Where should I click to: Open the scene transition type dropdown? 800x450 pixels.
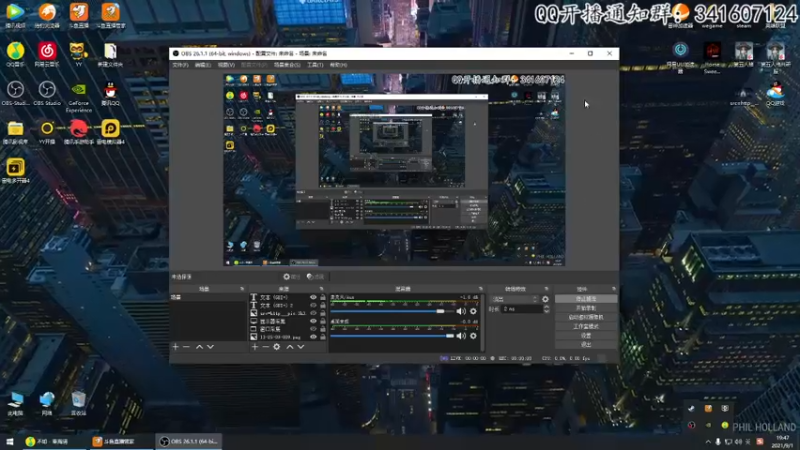[x=514, y=299]
